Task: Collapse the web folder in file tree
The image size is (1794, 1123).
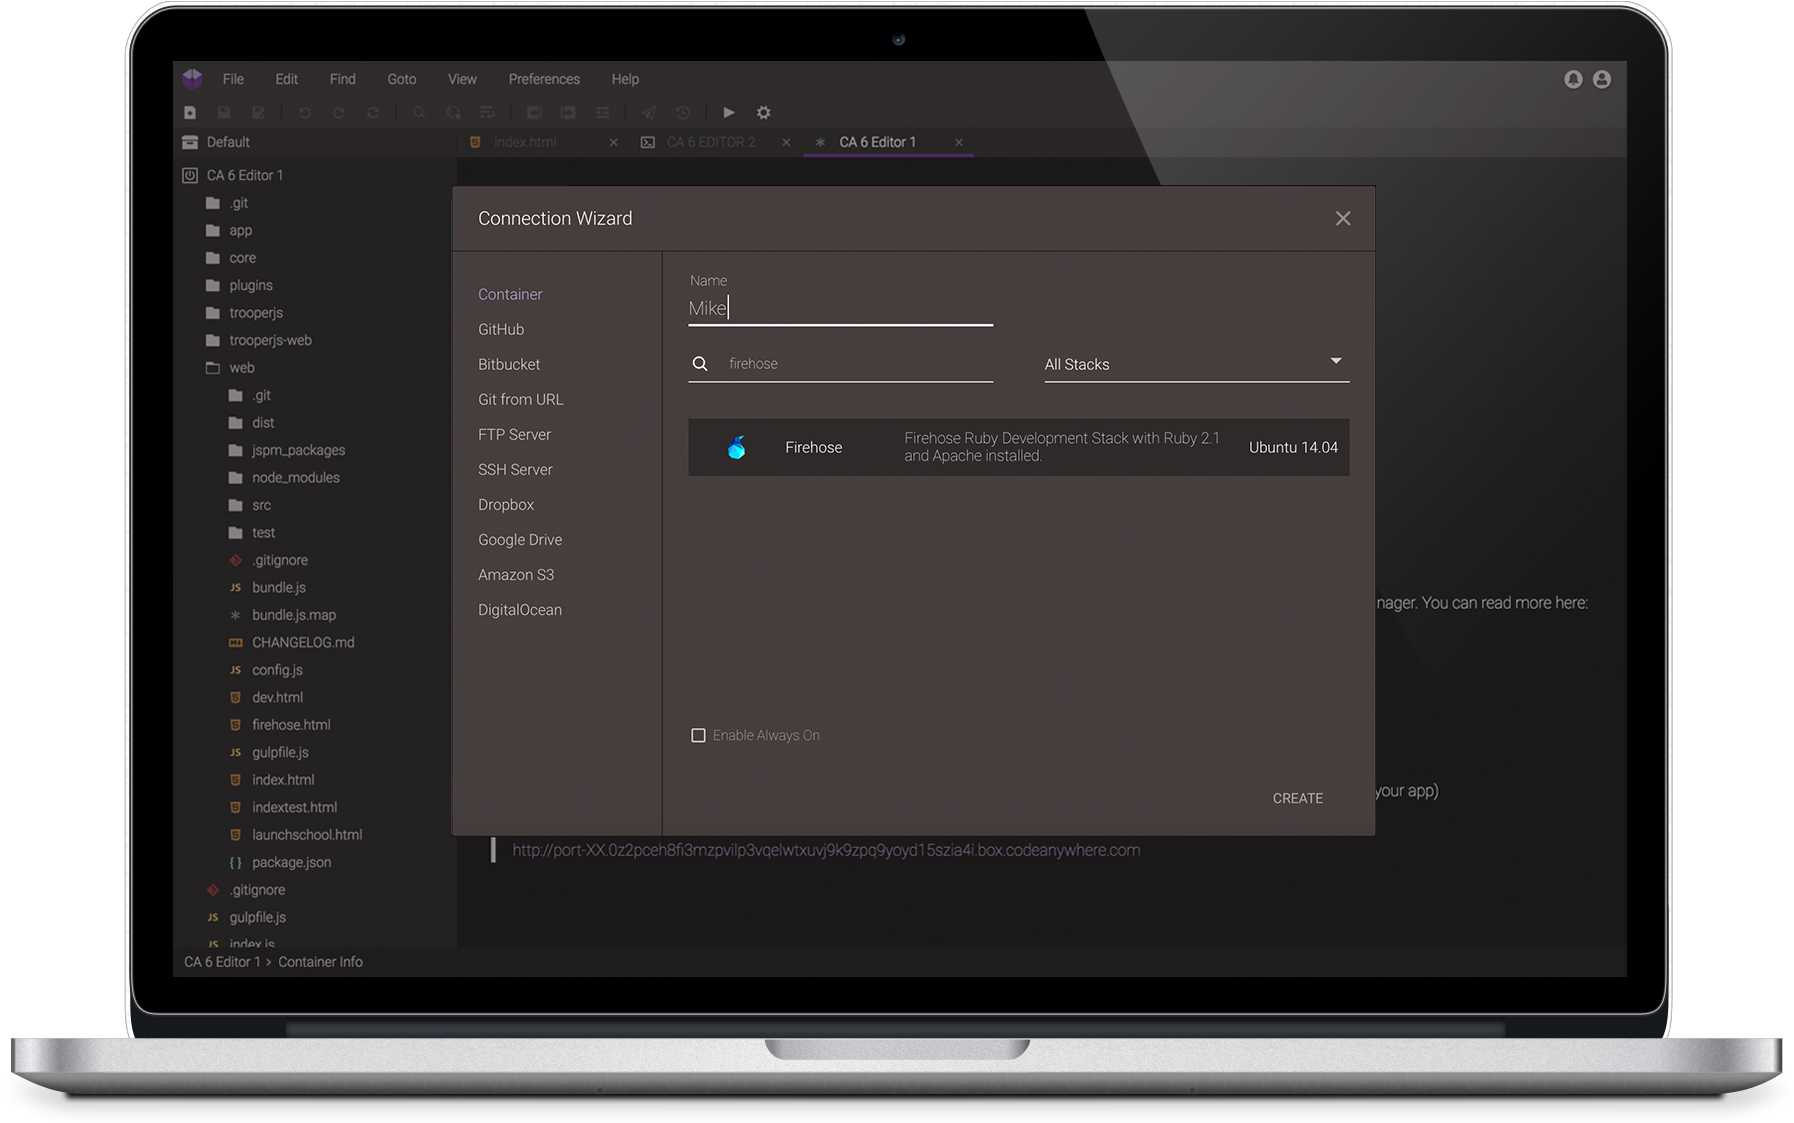Action: pos(213,368)
